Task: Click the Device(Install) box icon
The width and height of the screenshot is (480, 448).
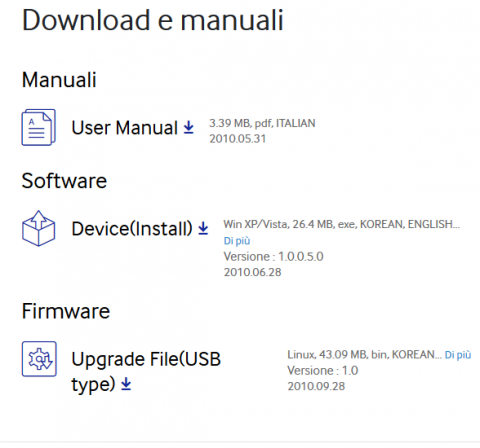Action: (x=39, y=228)
